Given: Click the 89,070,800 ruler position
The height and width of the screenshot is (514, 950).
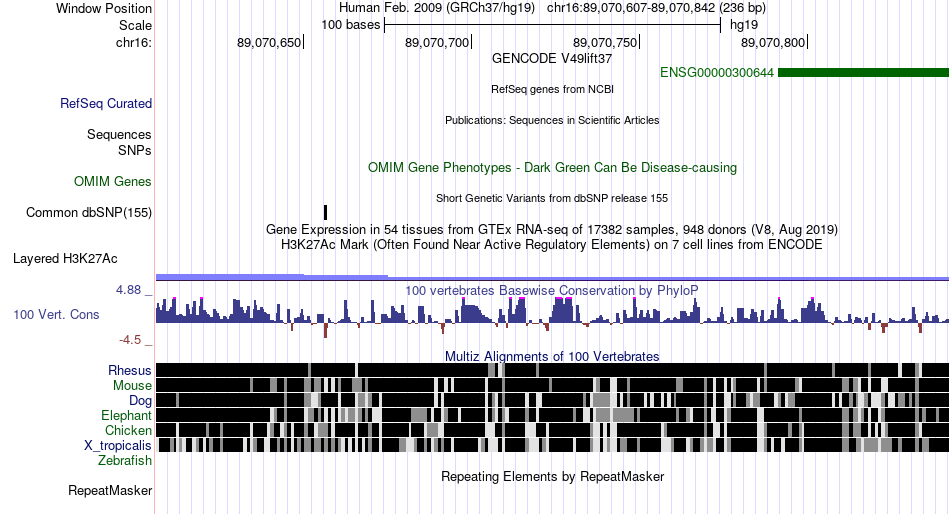Looking at the screenshot, I should point(773,42).
